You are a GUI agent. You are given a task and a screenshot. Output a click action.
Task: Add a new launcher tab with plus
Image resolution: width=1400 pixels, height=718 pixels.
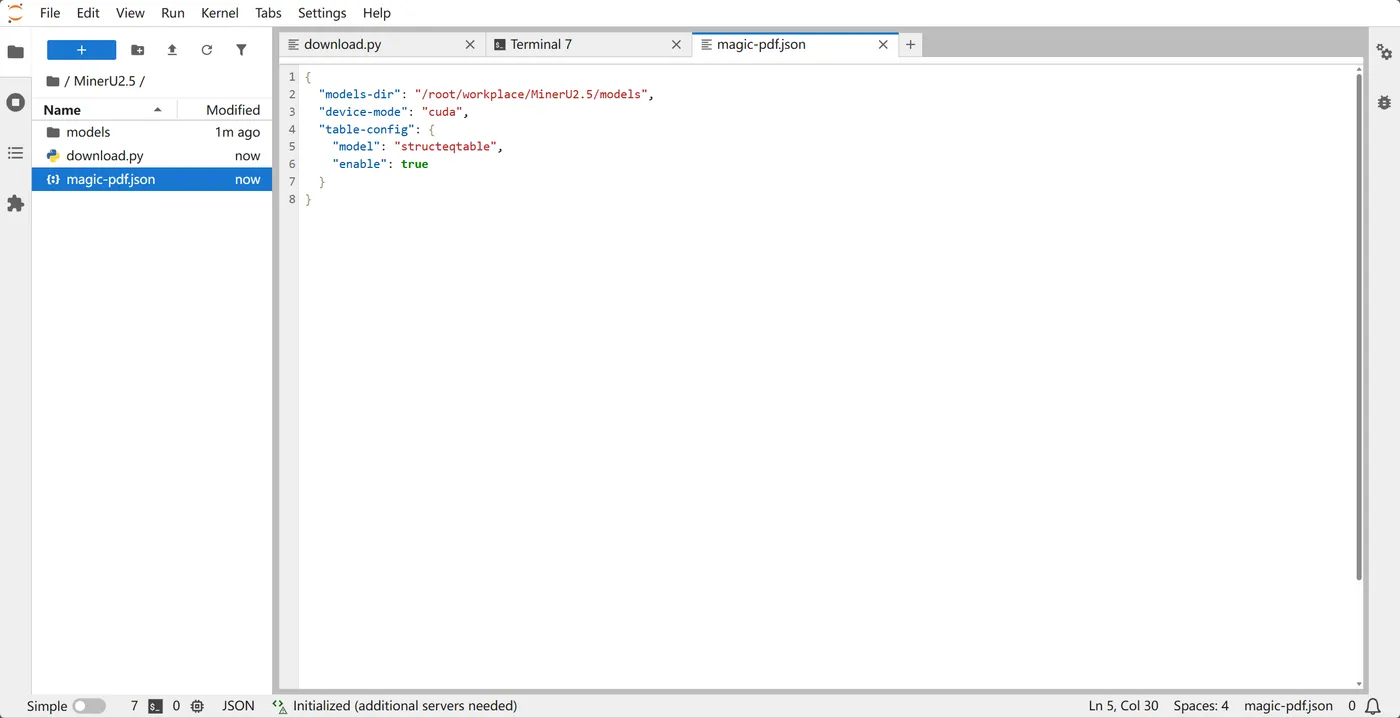(910, 44)
